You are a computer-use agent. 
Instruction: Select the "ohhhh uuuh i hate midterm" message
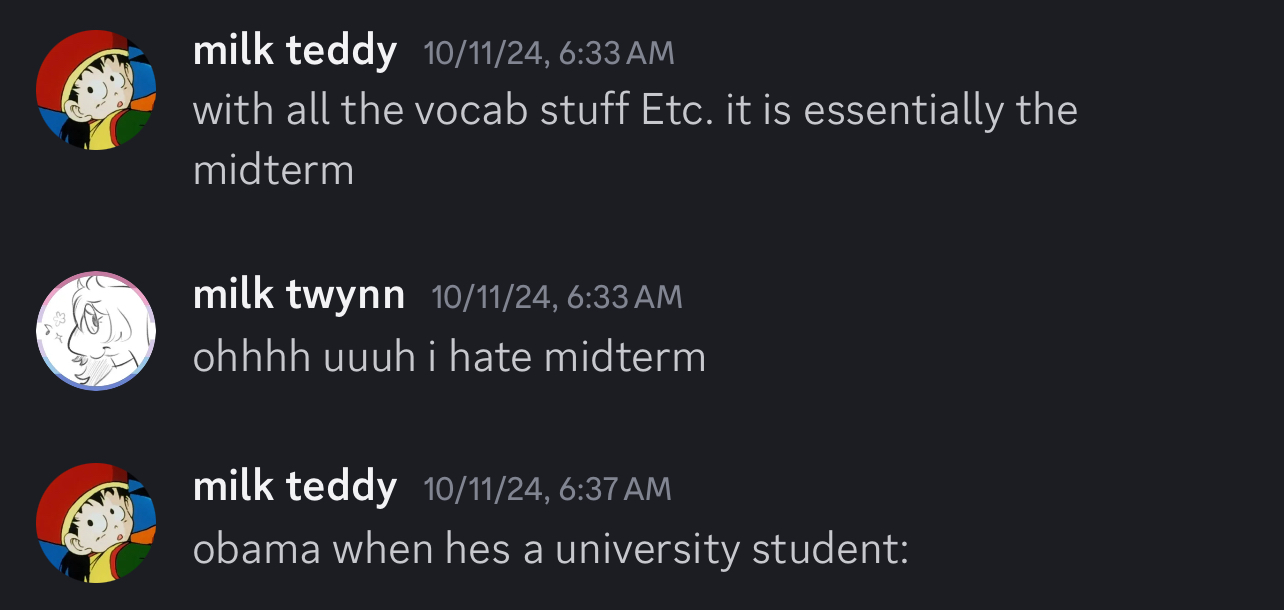pyautogui.click(x=449, y=357)
